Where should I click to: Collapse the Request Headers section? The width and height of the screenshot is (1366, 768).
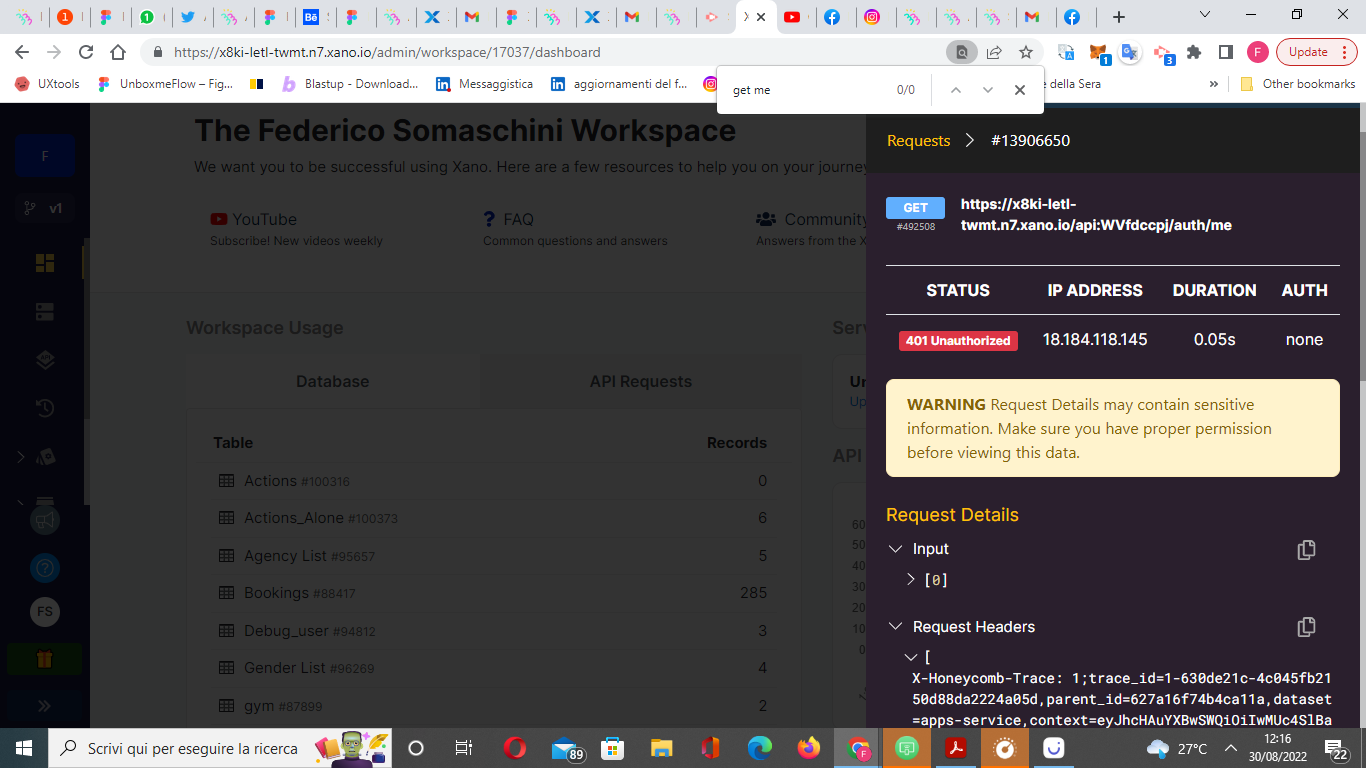[x=895, y=627]
